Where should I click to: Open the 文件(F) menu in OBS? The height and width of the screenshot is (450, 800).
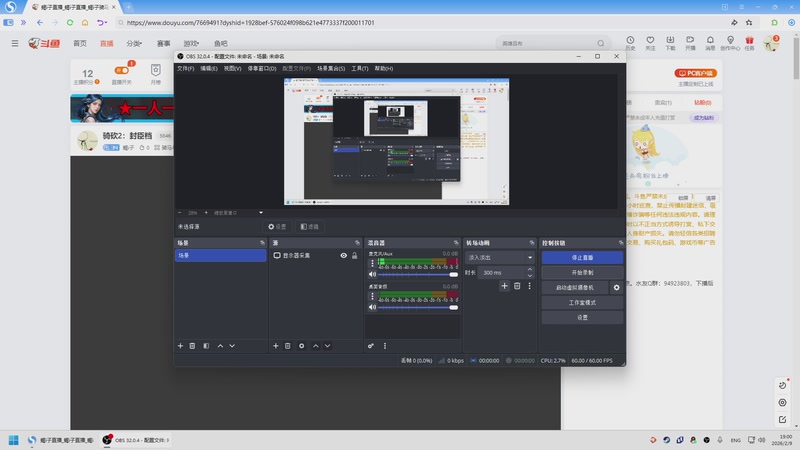click(185, 68)
